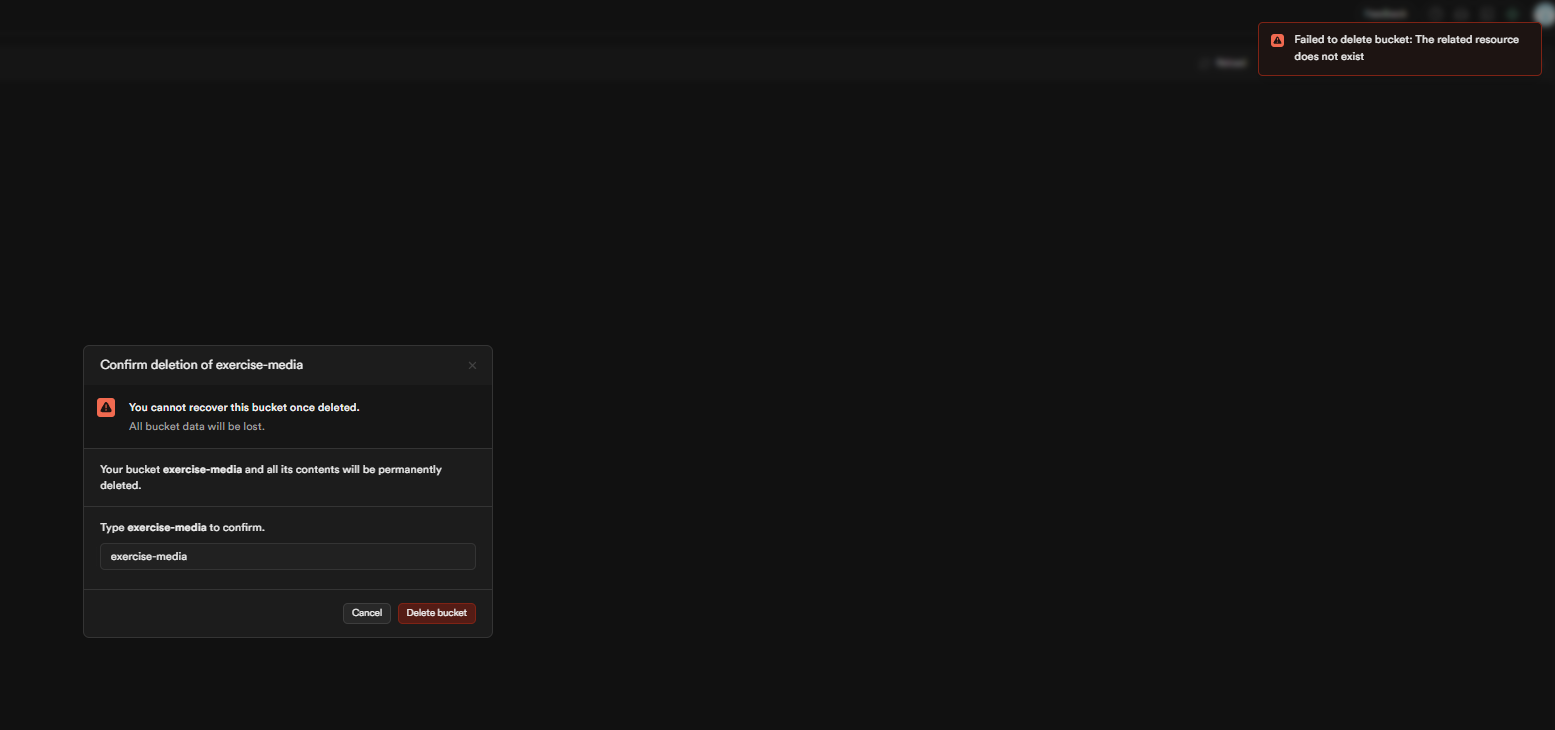Open the user avatar menu
Screen dimensions: 1555x730
tap(1543, 14)
